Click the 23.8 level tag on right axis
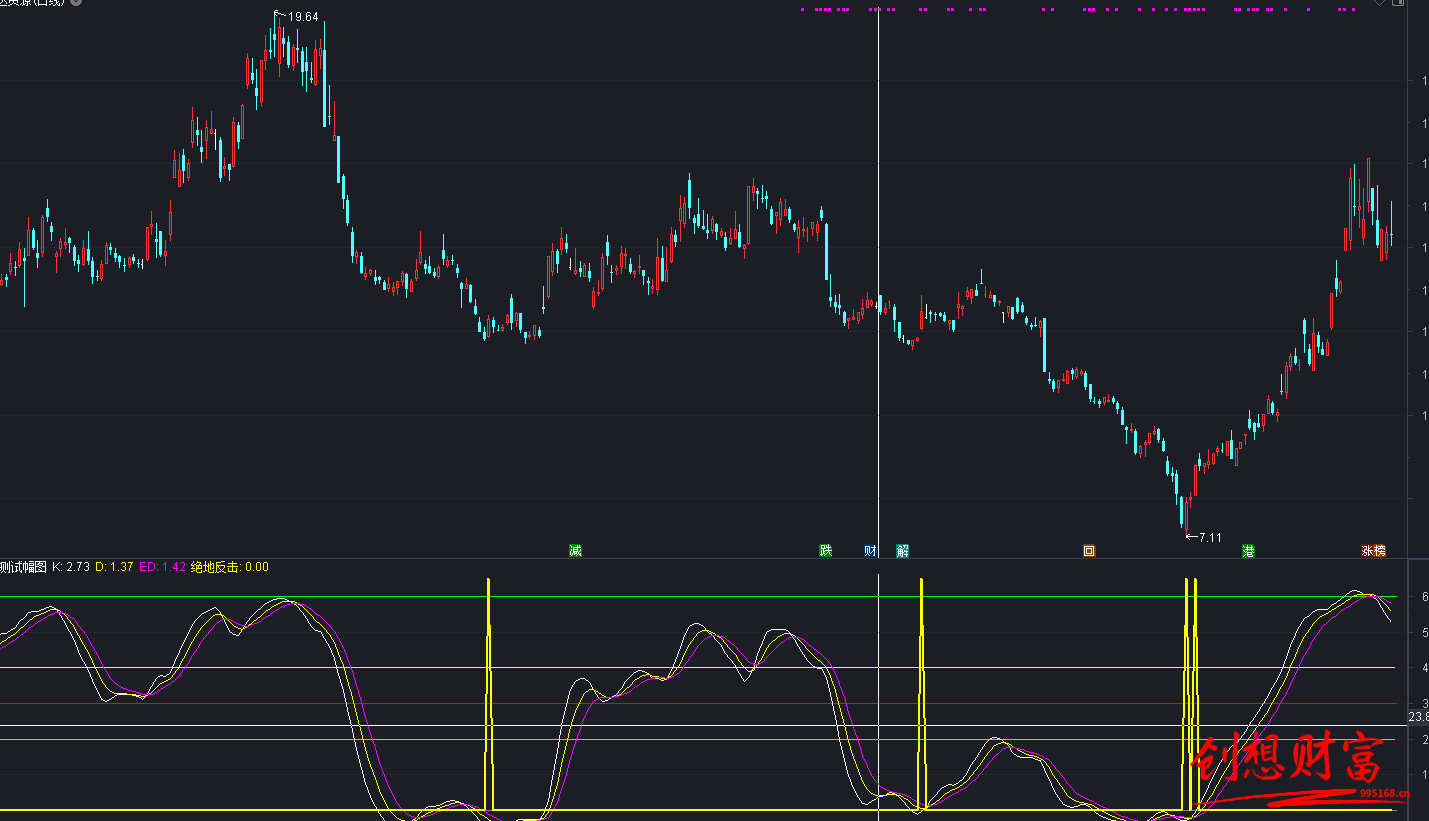Screen dimensions: 1429x821 coord(1419,718)
